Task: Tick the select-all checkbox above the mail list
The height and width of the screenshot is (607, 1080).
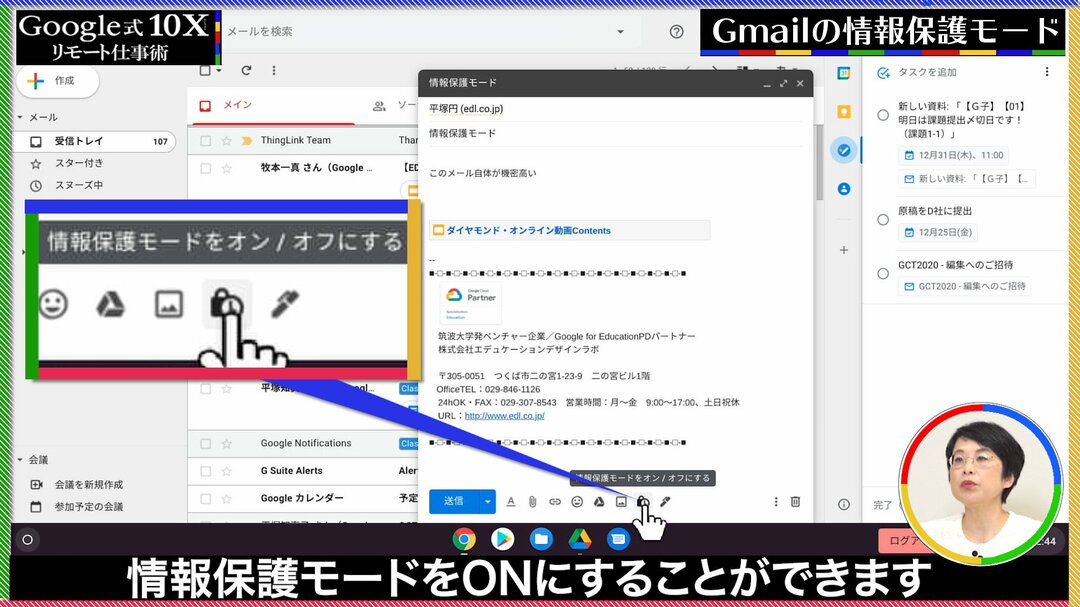Action: click(205, 70)
